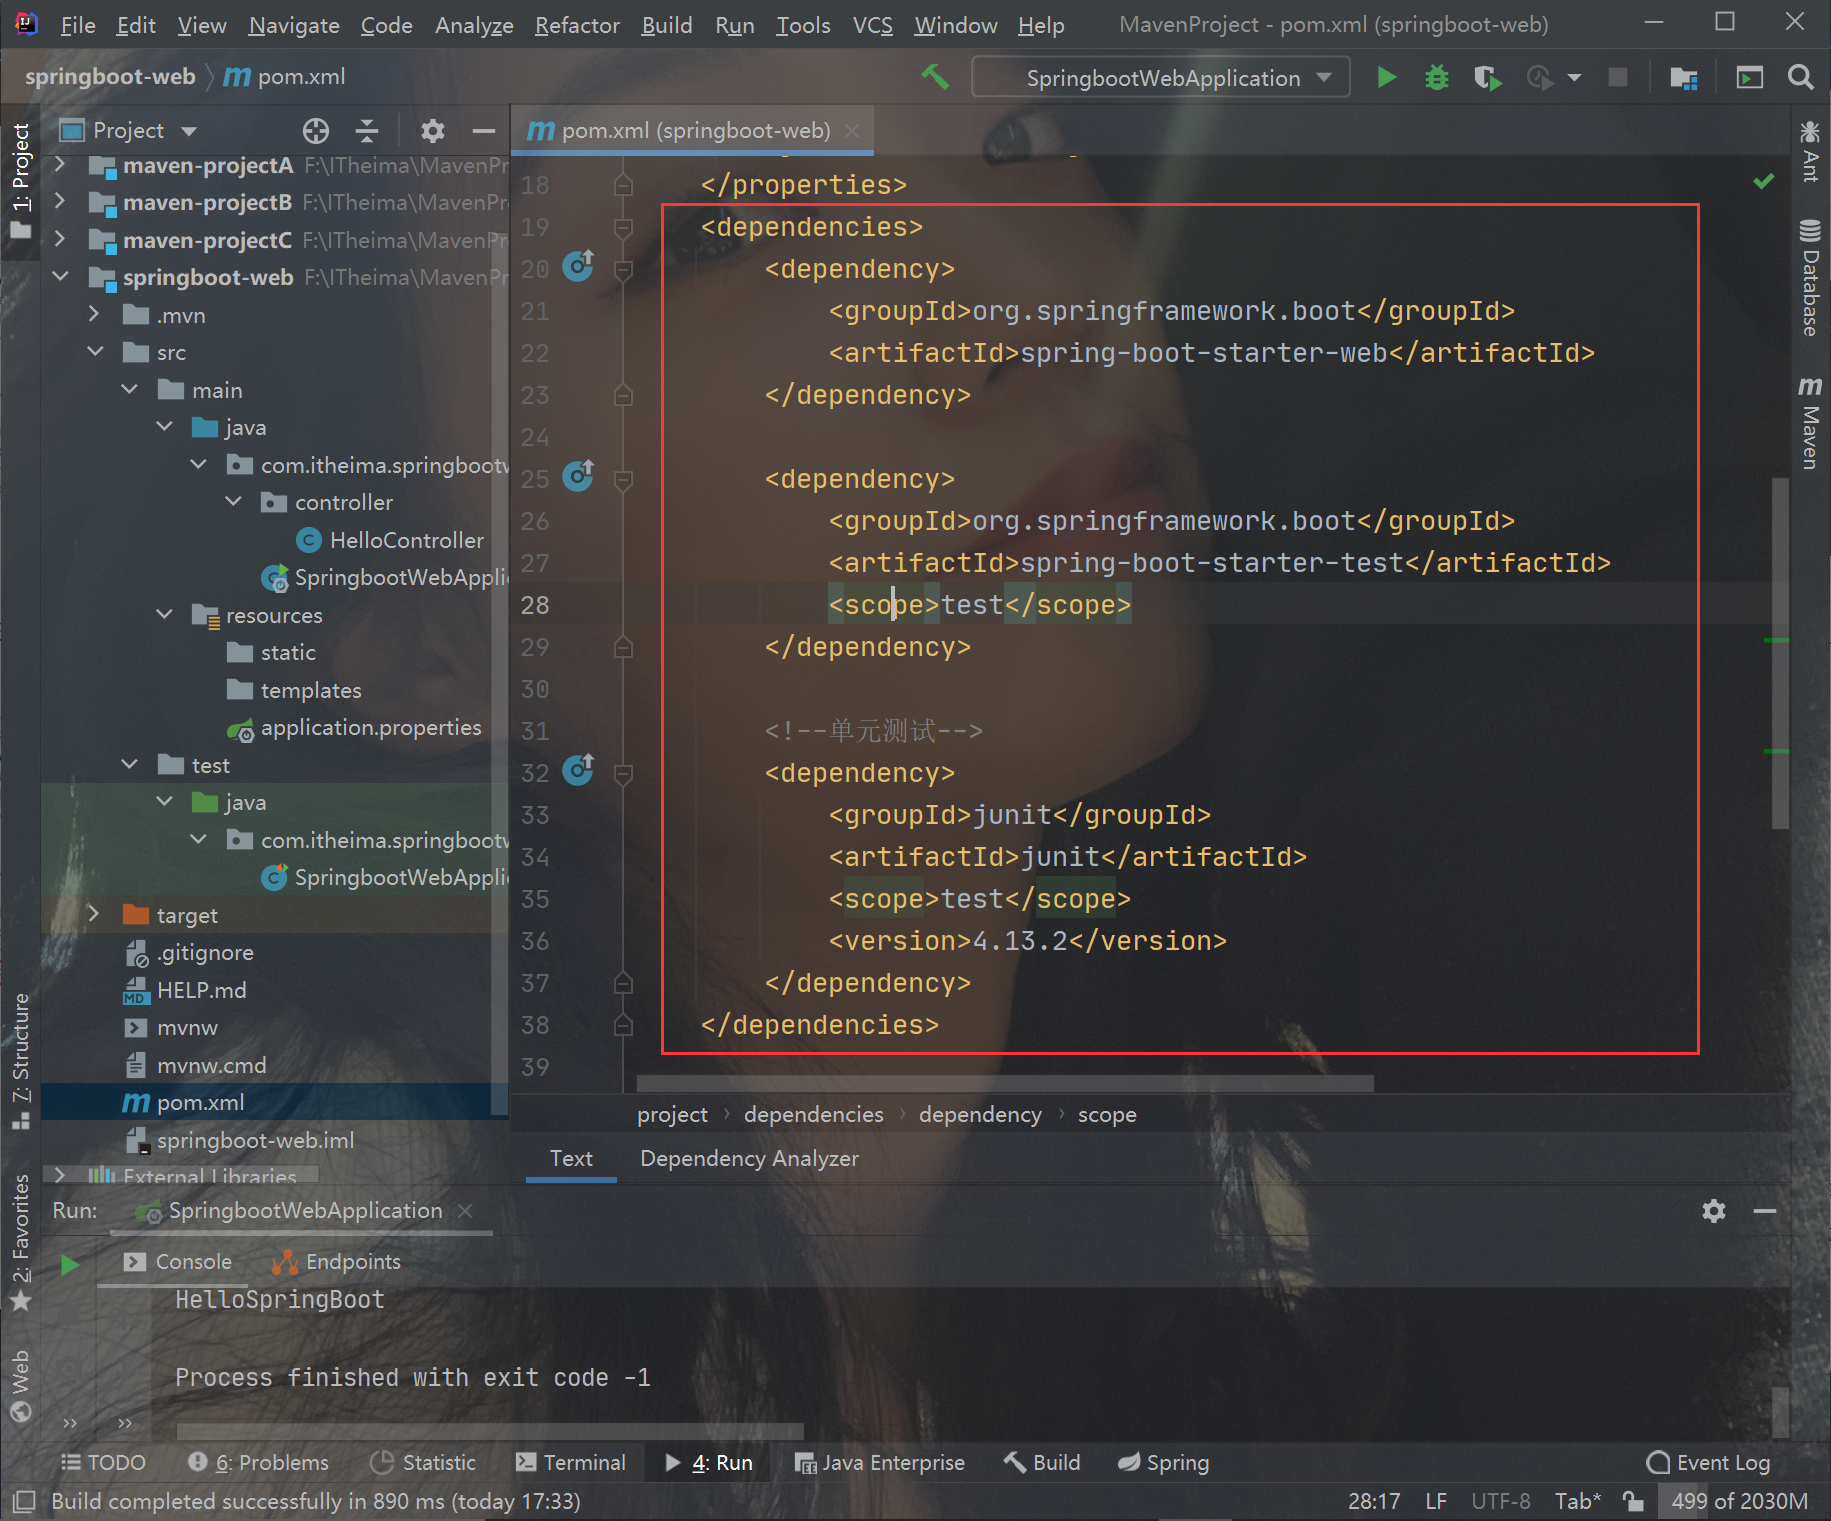This screenshot has width=1831, height=1521.
Task: Toggle tool window buttons icon in status bar corner
Action: 24,1501
